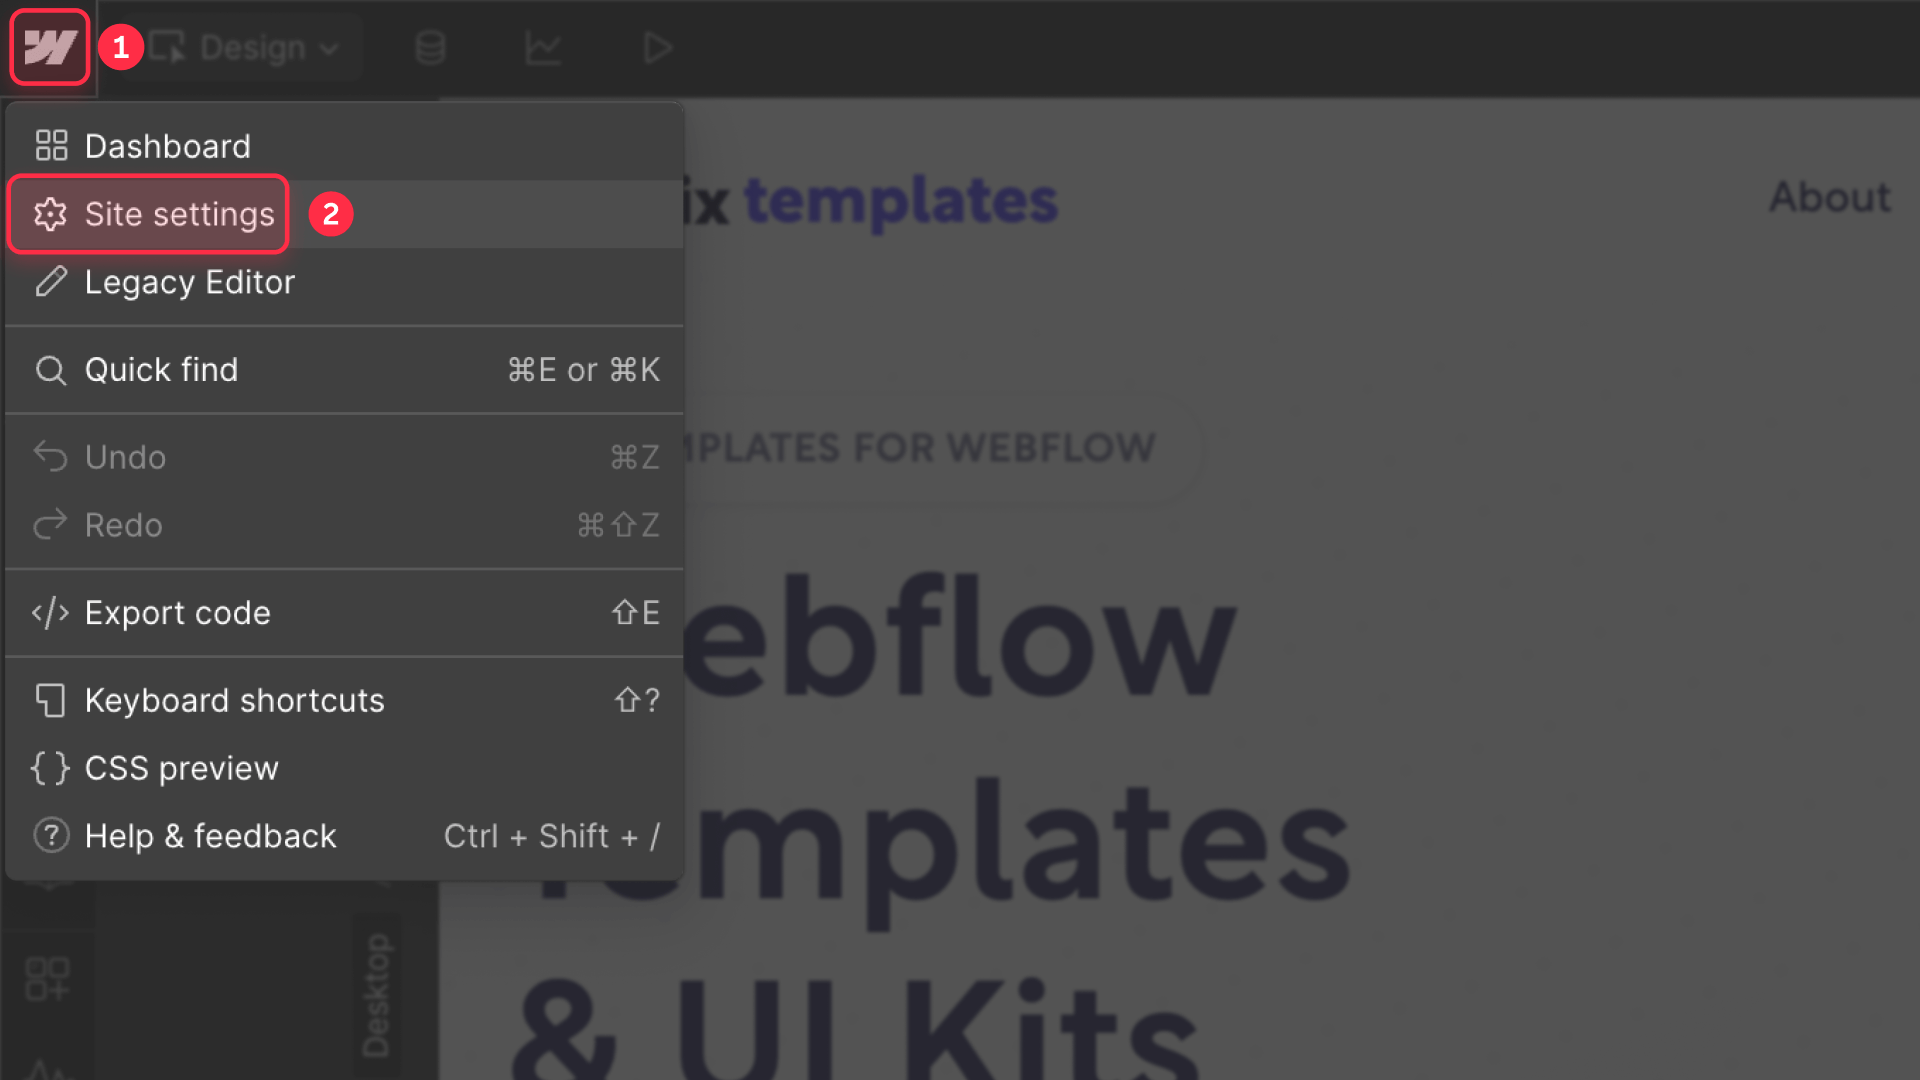The image size is (1920, 1080).
Task: Open Help & feedback
Action: point(210,836)
